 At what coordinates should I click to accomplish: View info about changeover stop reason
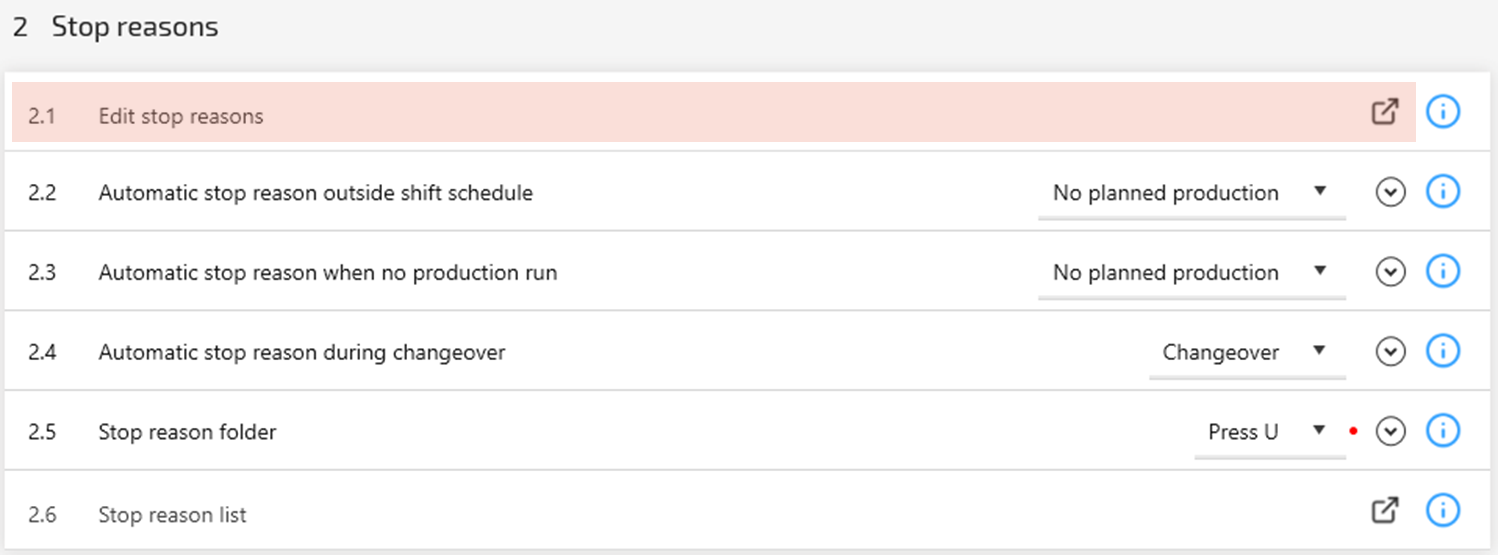1442,351
